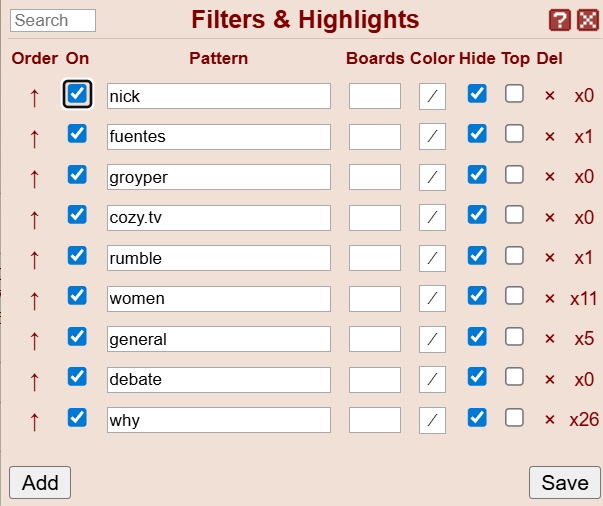Move the fuentes filter up
The width and height of the screenshot is (603, 506).
point(35,138)
